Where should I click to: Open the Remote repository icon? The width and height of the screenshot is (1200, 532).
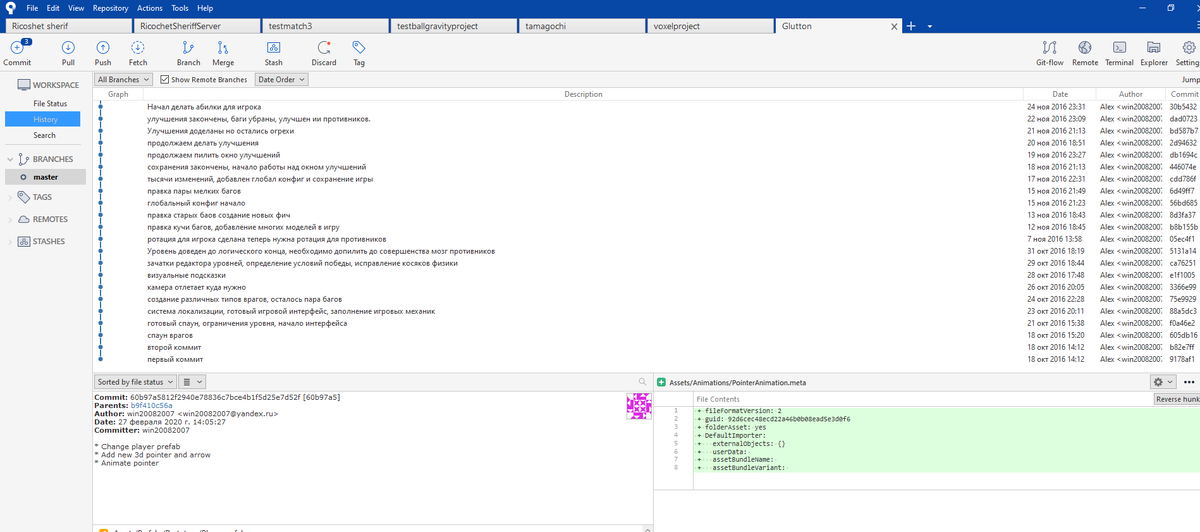tap(1084, 47)
